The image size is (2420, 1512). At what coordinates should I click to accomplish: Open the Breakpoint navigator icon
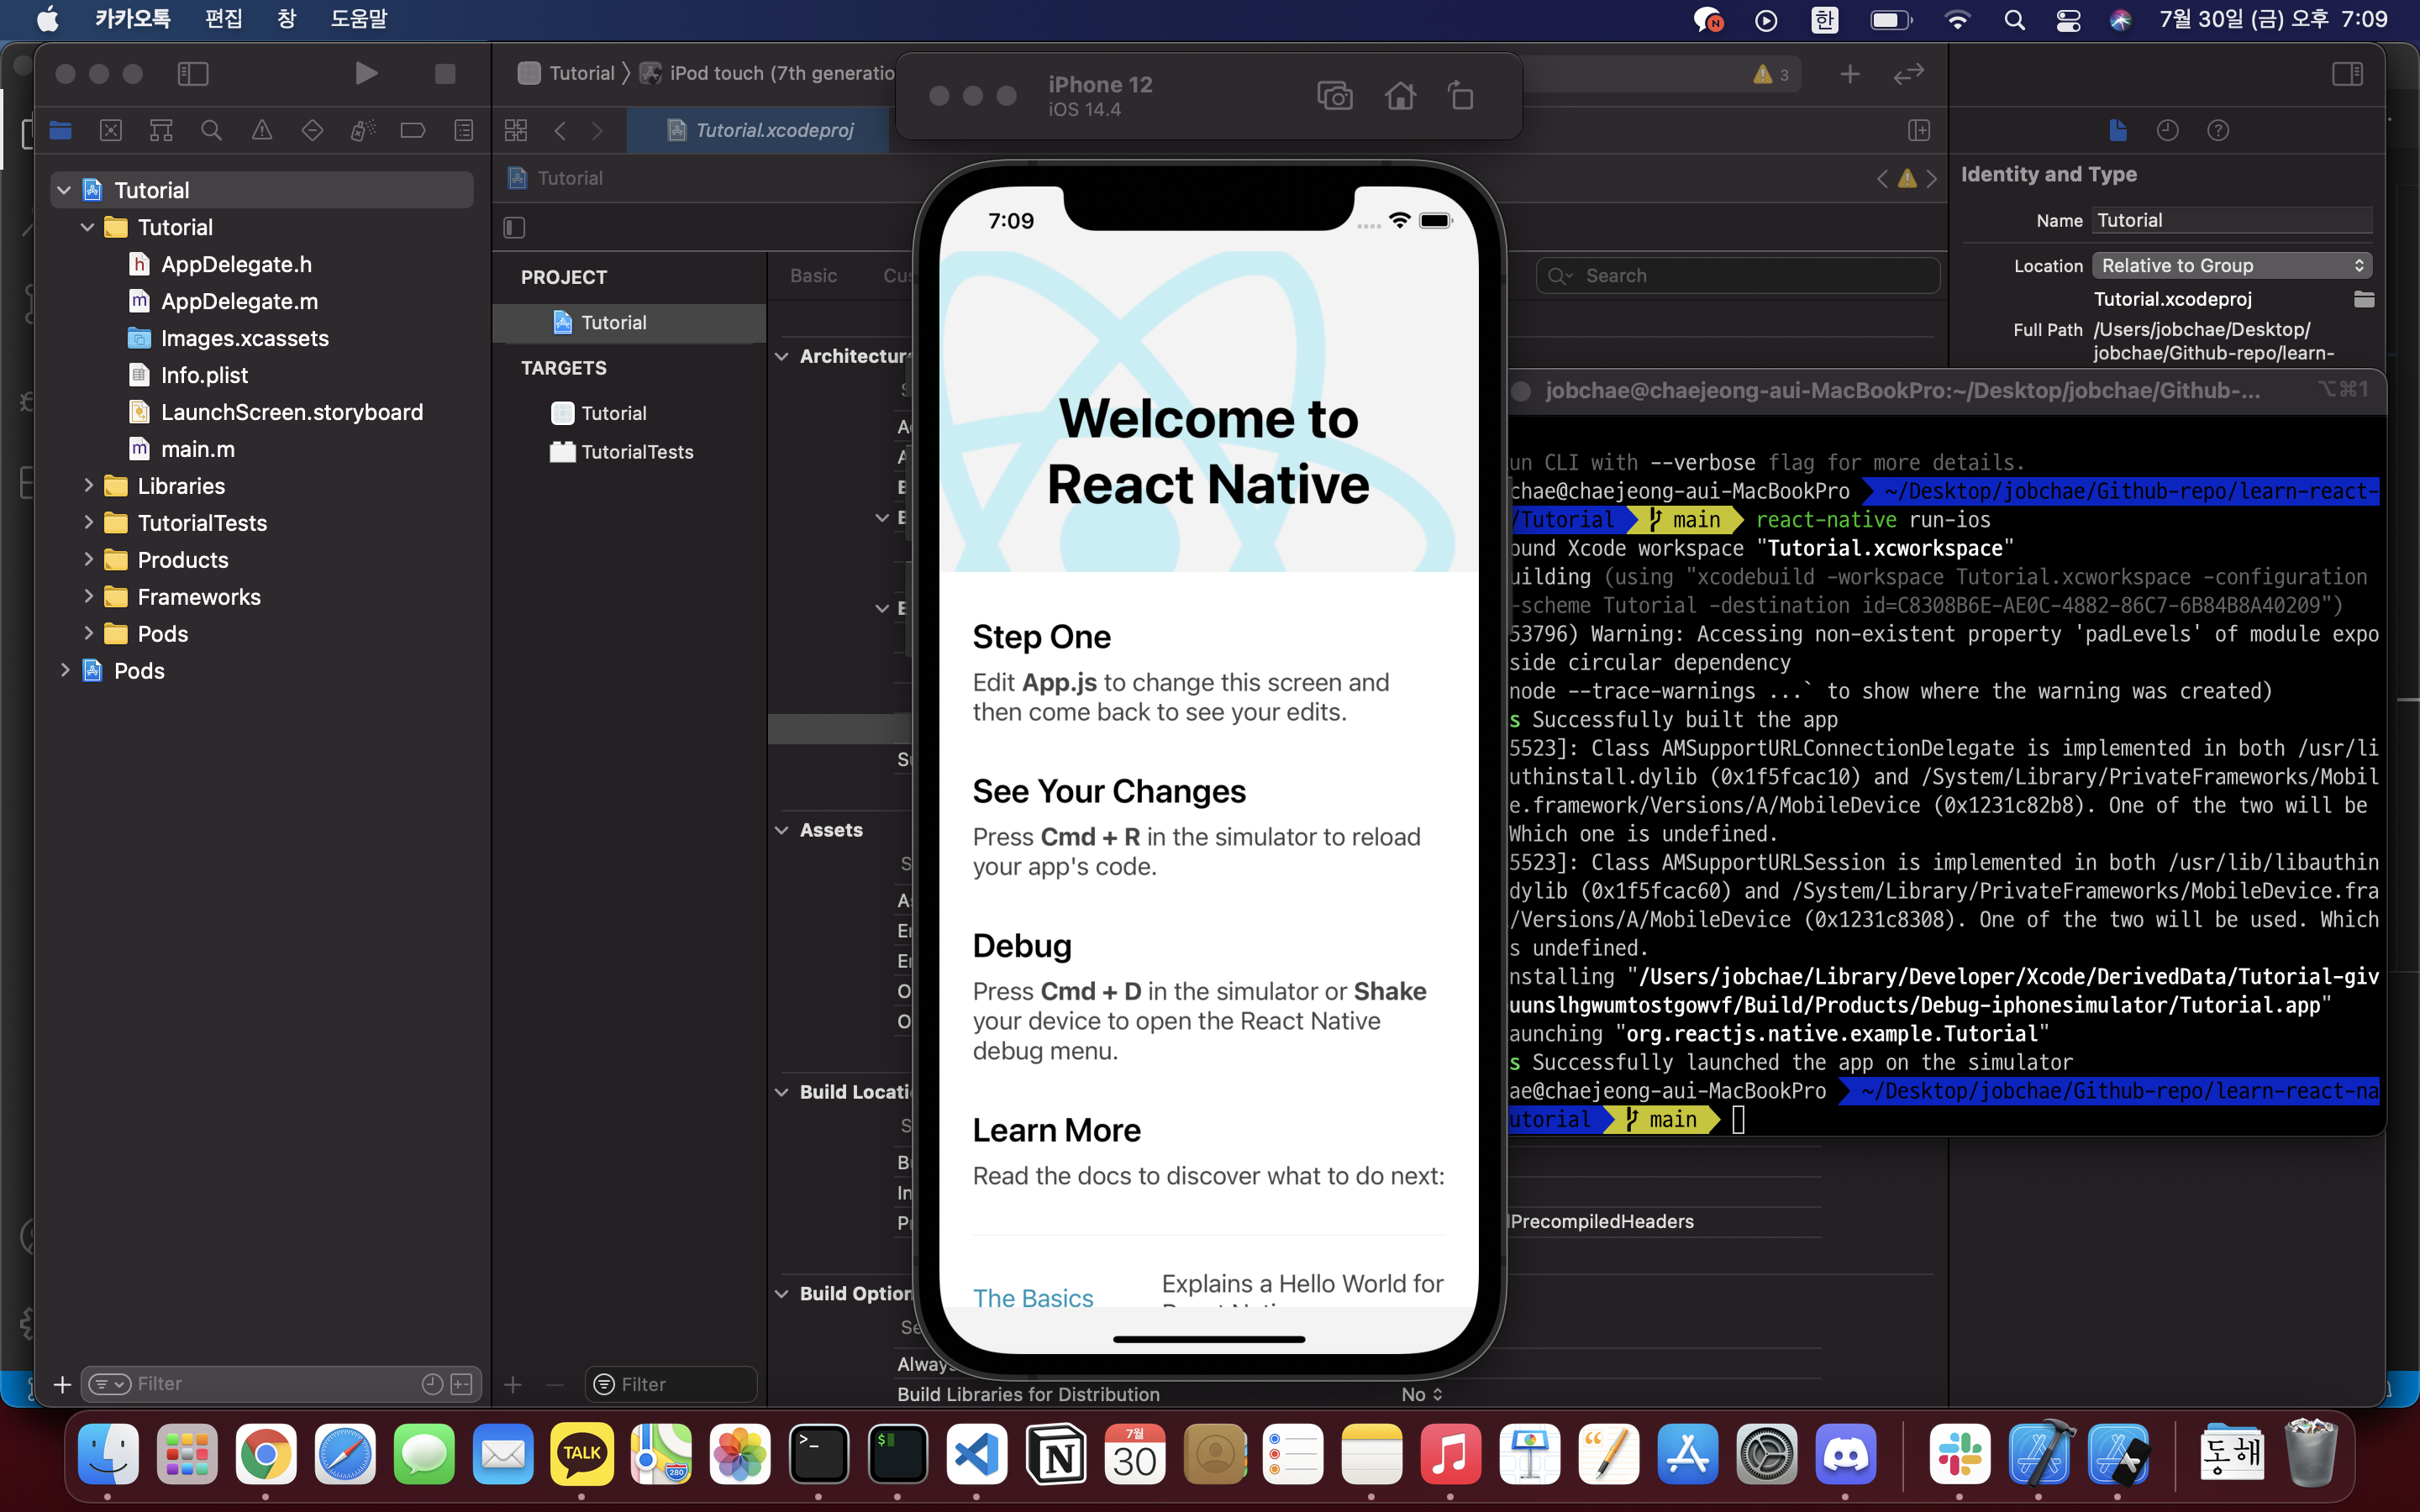(x=412, y=130)
